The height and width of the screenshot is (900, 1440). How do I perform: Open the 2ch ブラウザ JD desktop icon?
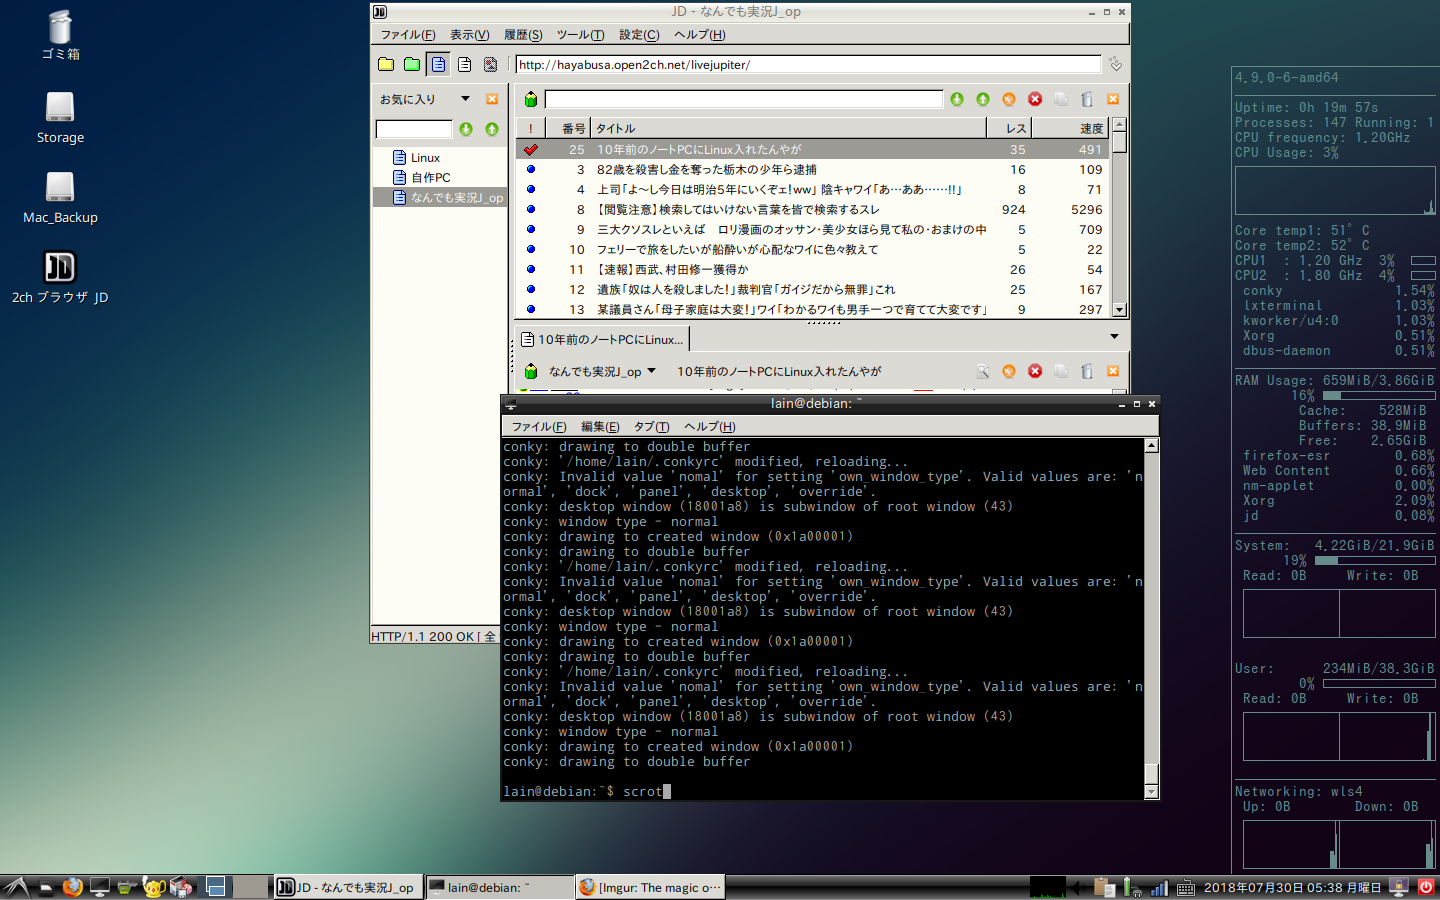pyautogui.click(x=60, y=276)
